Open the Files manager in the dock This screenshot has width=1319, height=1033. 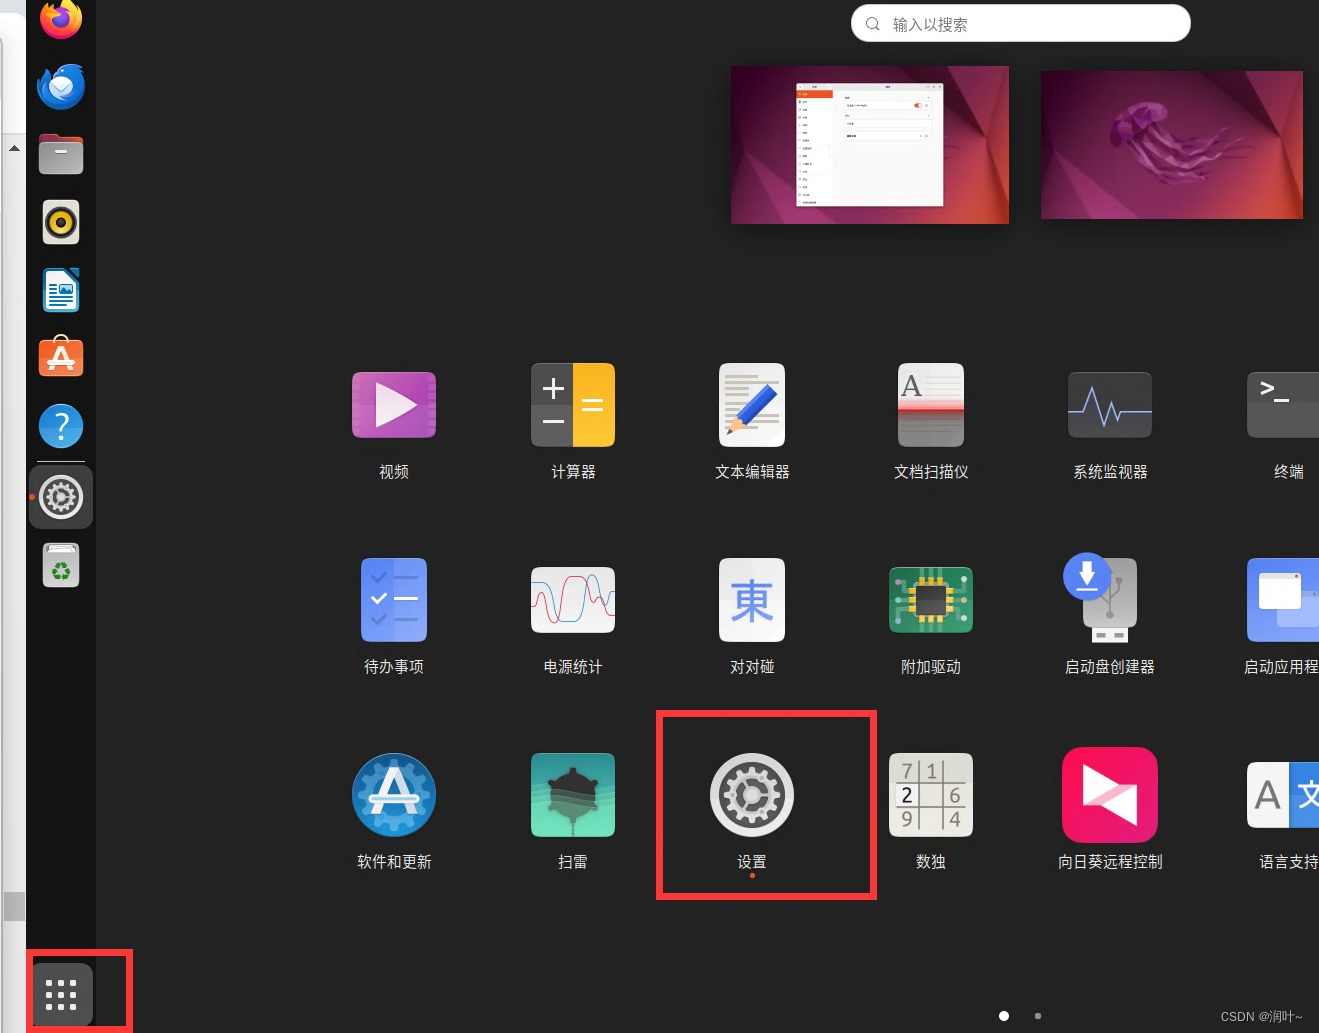(61, 154)
